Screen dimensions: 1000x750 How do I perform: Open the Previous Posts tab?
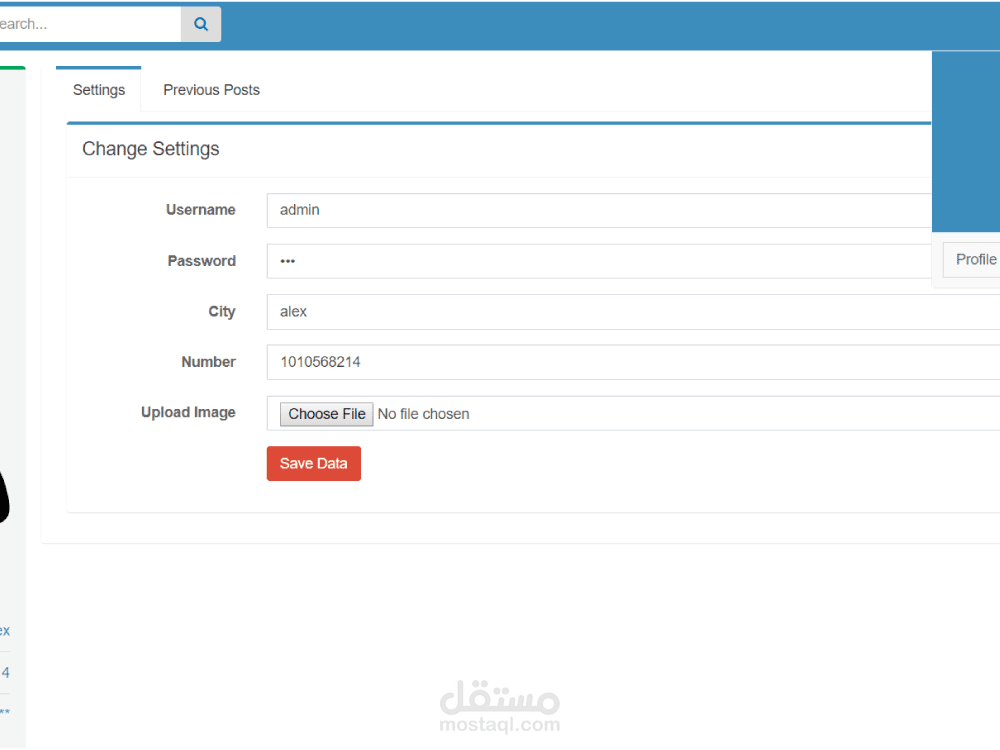pos(211,90)
